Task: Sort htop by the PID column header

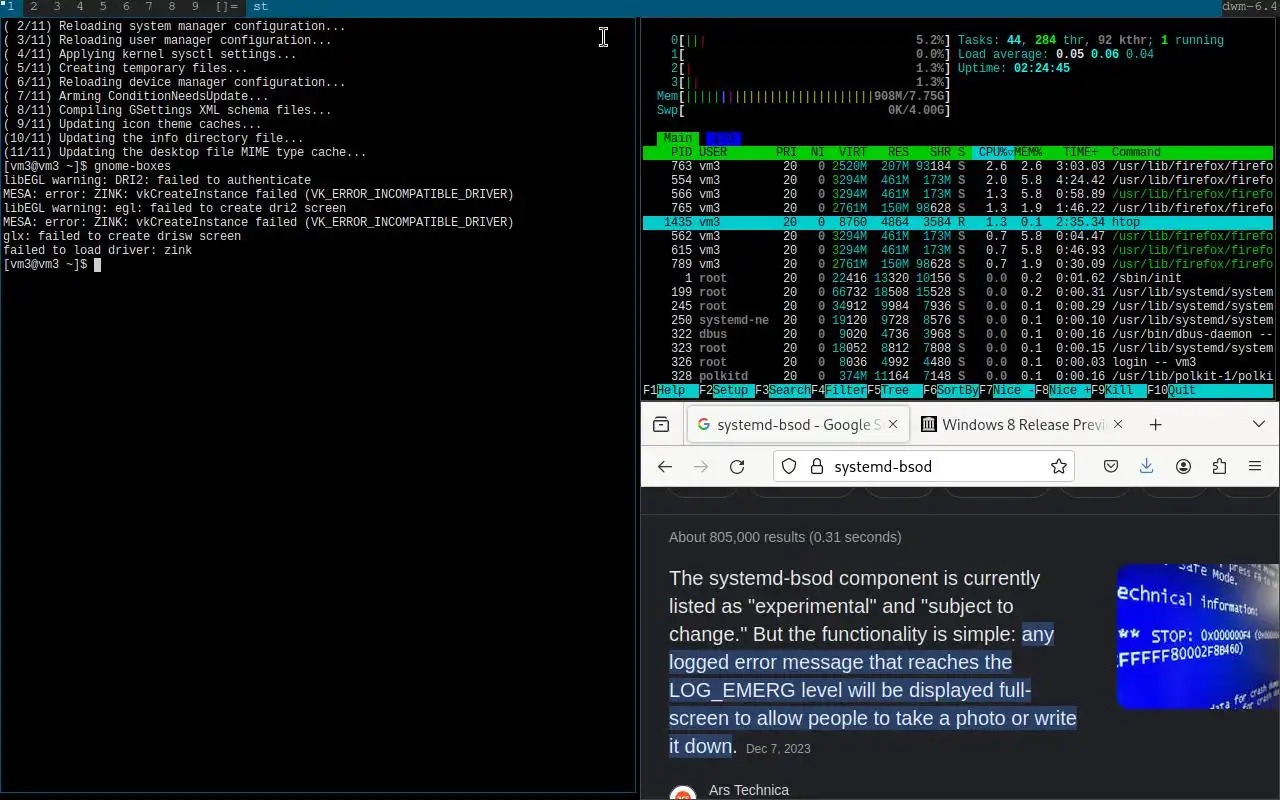Action: 681,152
